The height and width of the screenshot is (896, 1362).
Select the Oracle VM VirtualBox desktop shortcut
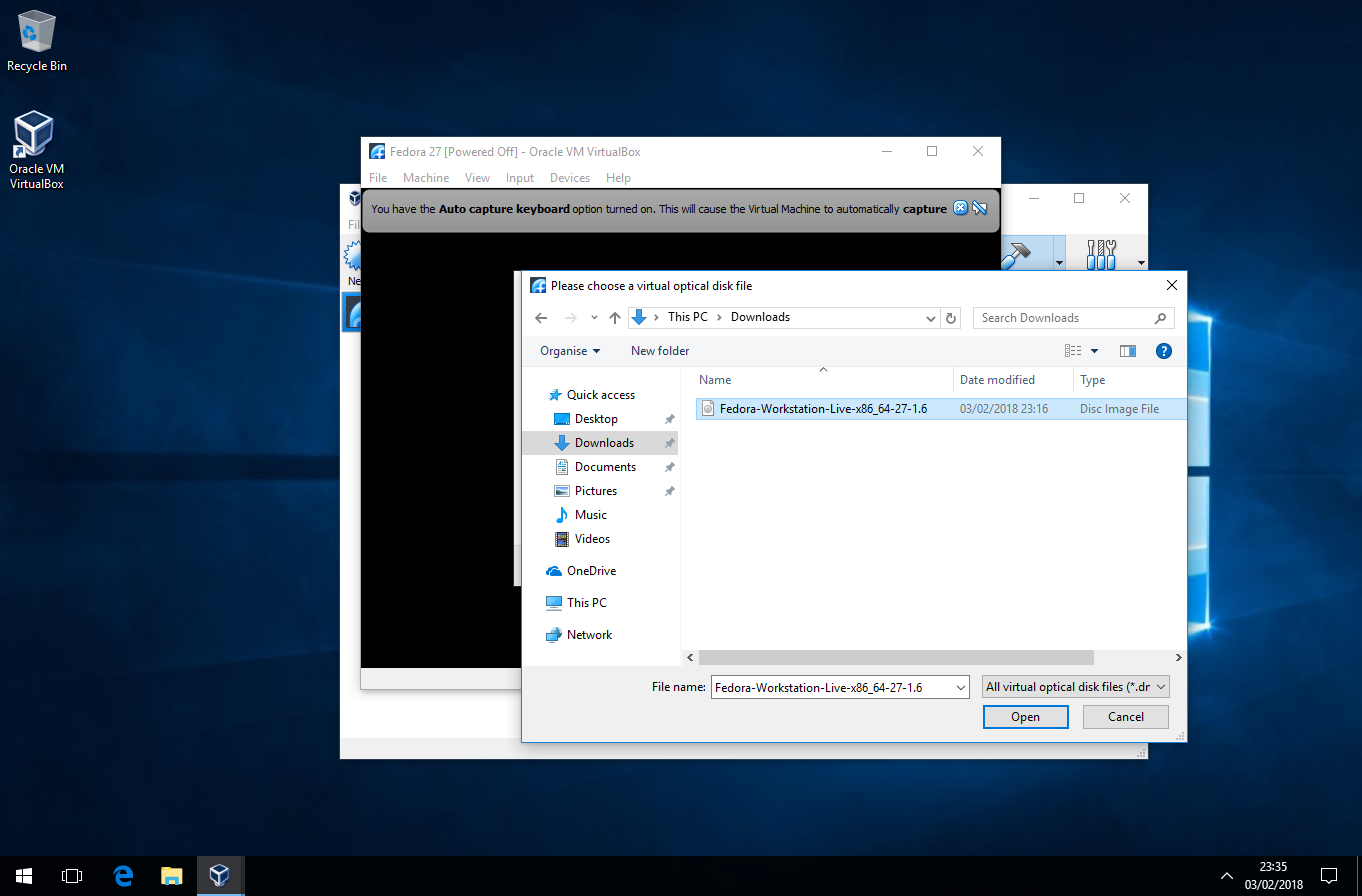tap(36, 150)
